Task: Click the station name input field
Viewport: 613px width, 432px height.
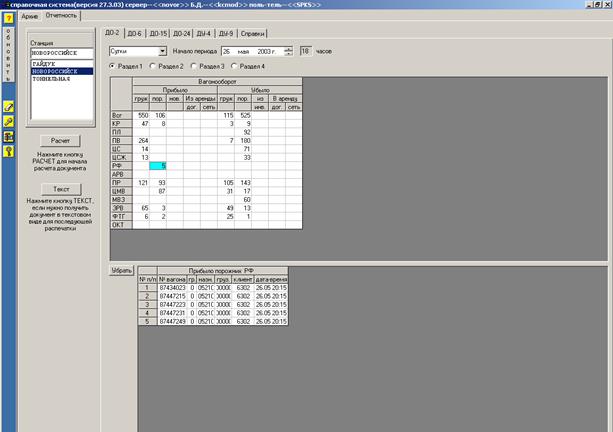Action: click(x=62, y=53)
